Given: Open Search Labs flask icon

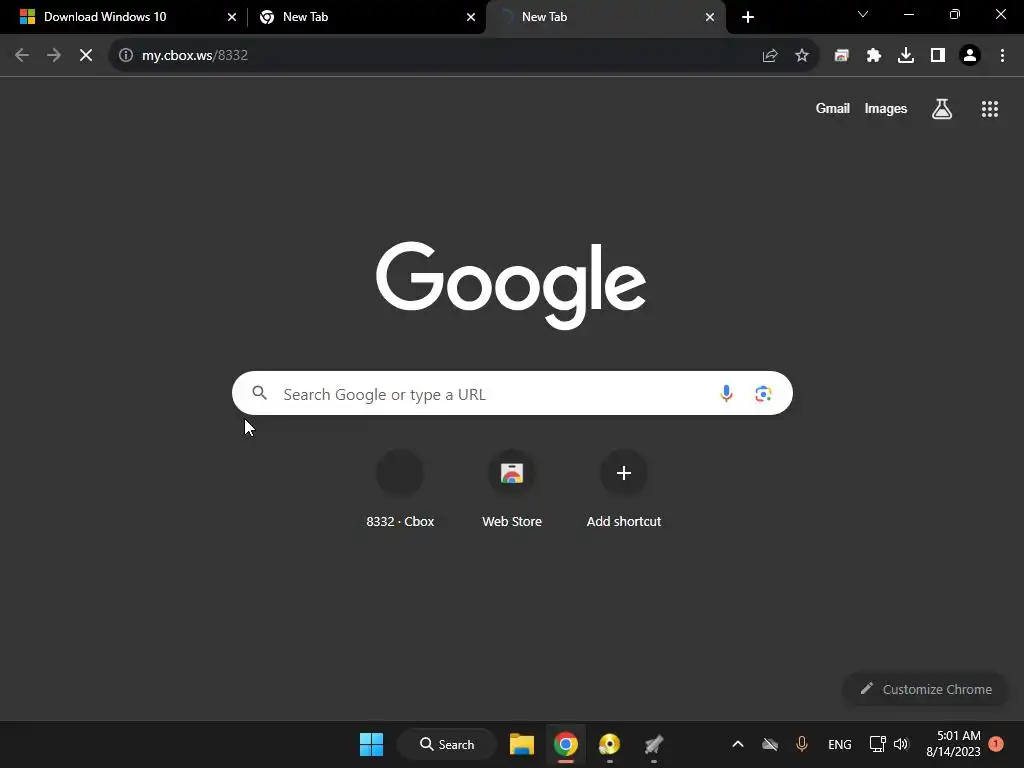Looking at the screenshot, I should 942,109.
